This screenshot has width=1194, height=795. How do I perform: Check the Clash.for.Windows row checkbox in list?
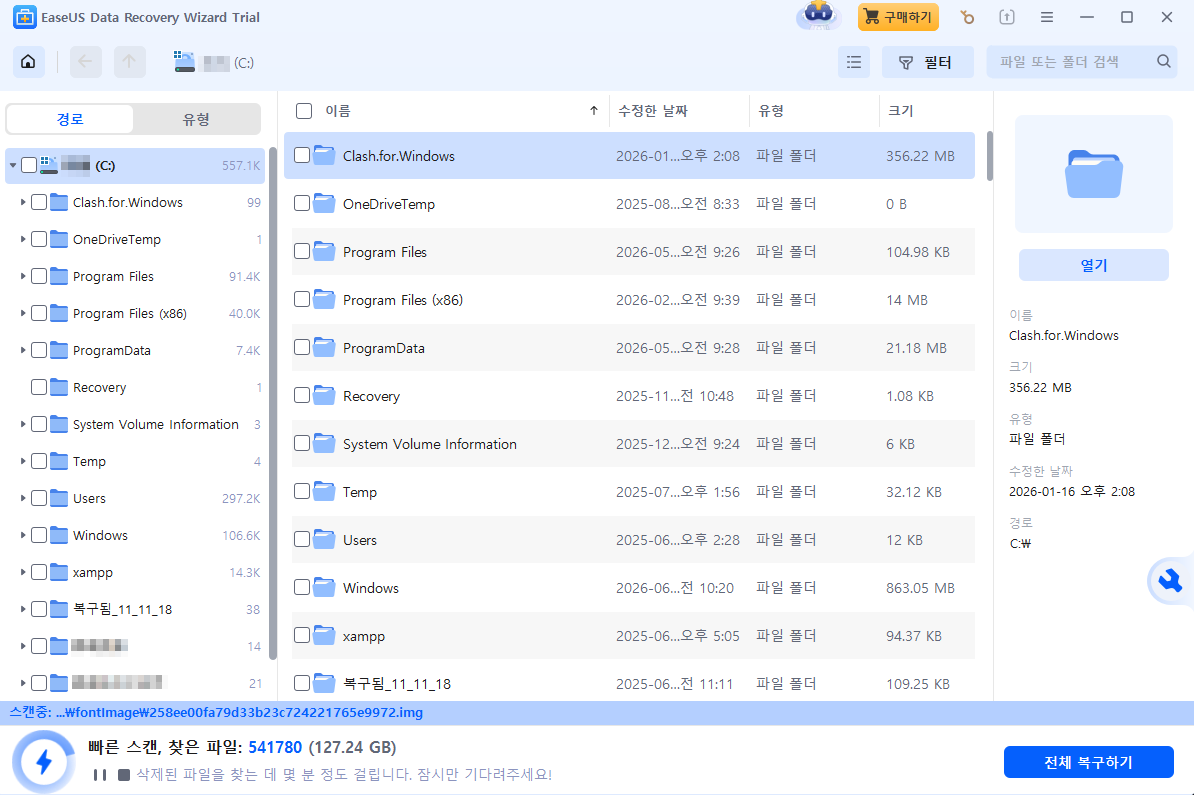point(302,155)
